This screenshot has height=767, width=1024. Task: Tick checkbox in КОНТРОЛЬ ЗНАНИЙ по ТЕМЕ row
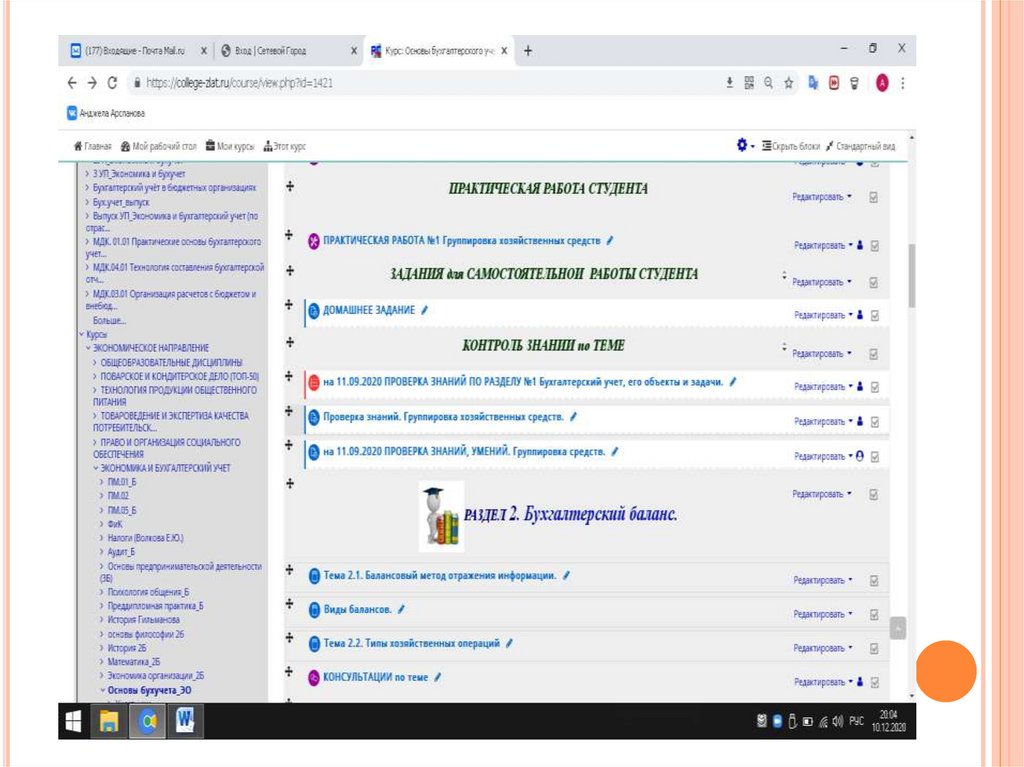click(x=874, y=354)
